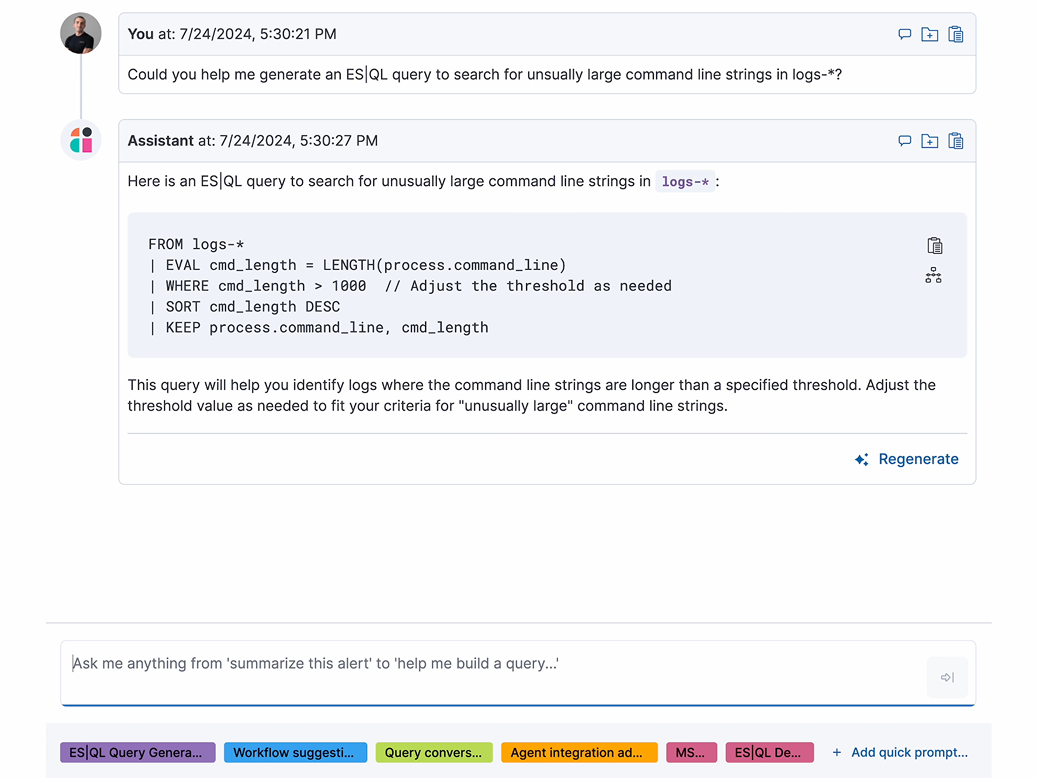Screen dimensions: 1037x778
Task: Select the MS... quick prompt badge
Action: point(691,753)
